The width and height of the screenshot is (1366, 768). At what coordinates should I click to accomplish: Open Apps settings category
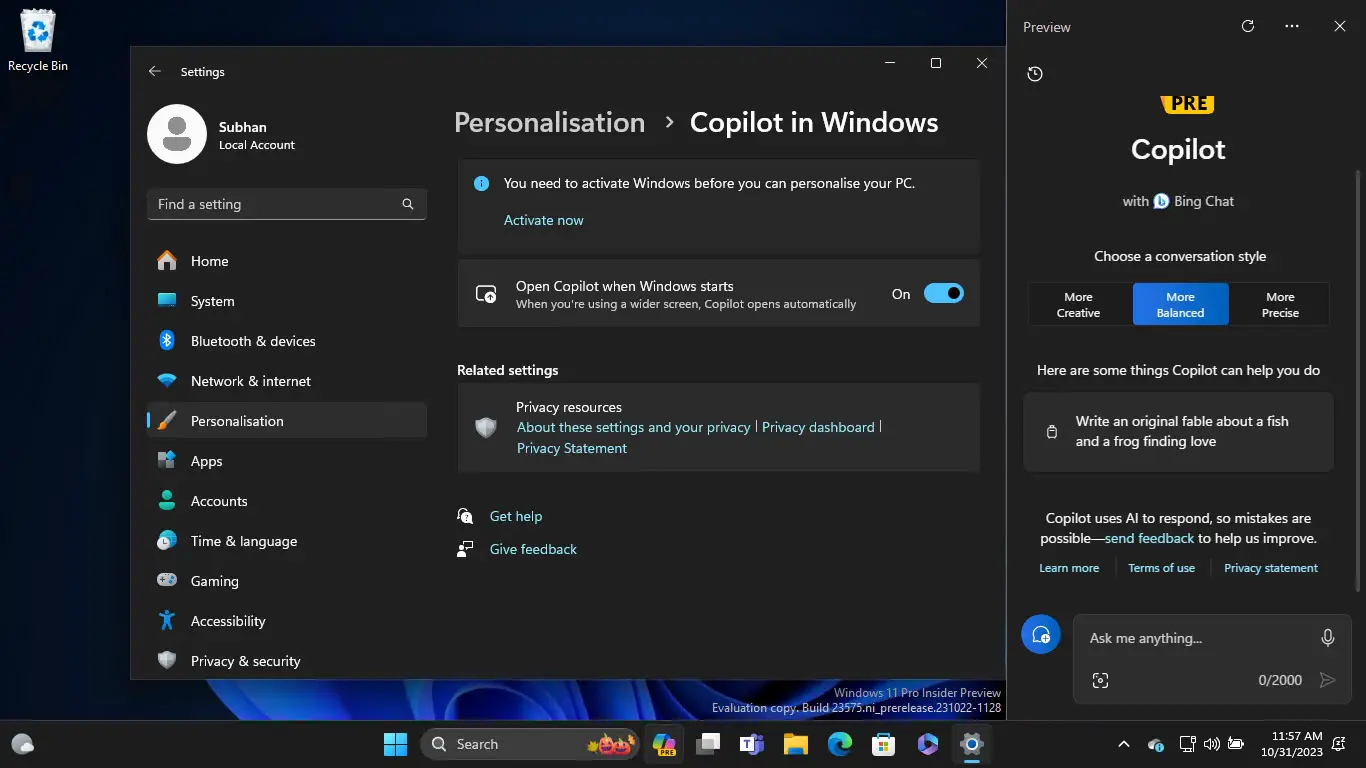click(286, 461)
